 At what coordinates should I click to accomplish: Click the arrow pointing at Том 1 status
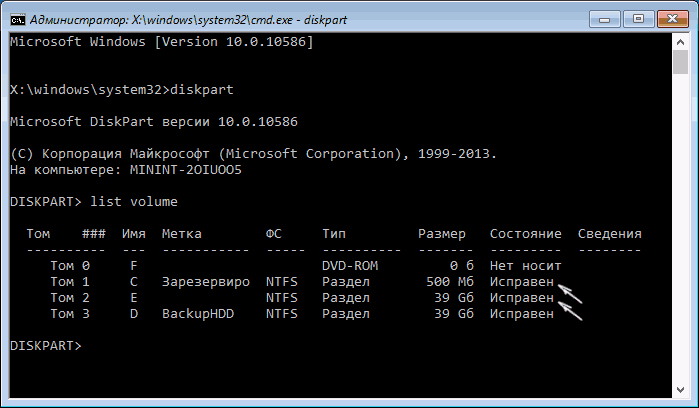coord(571,291)
